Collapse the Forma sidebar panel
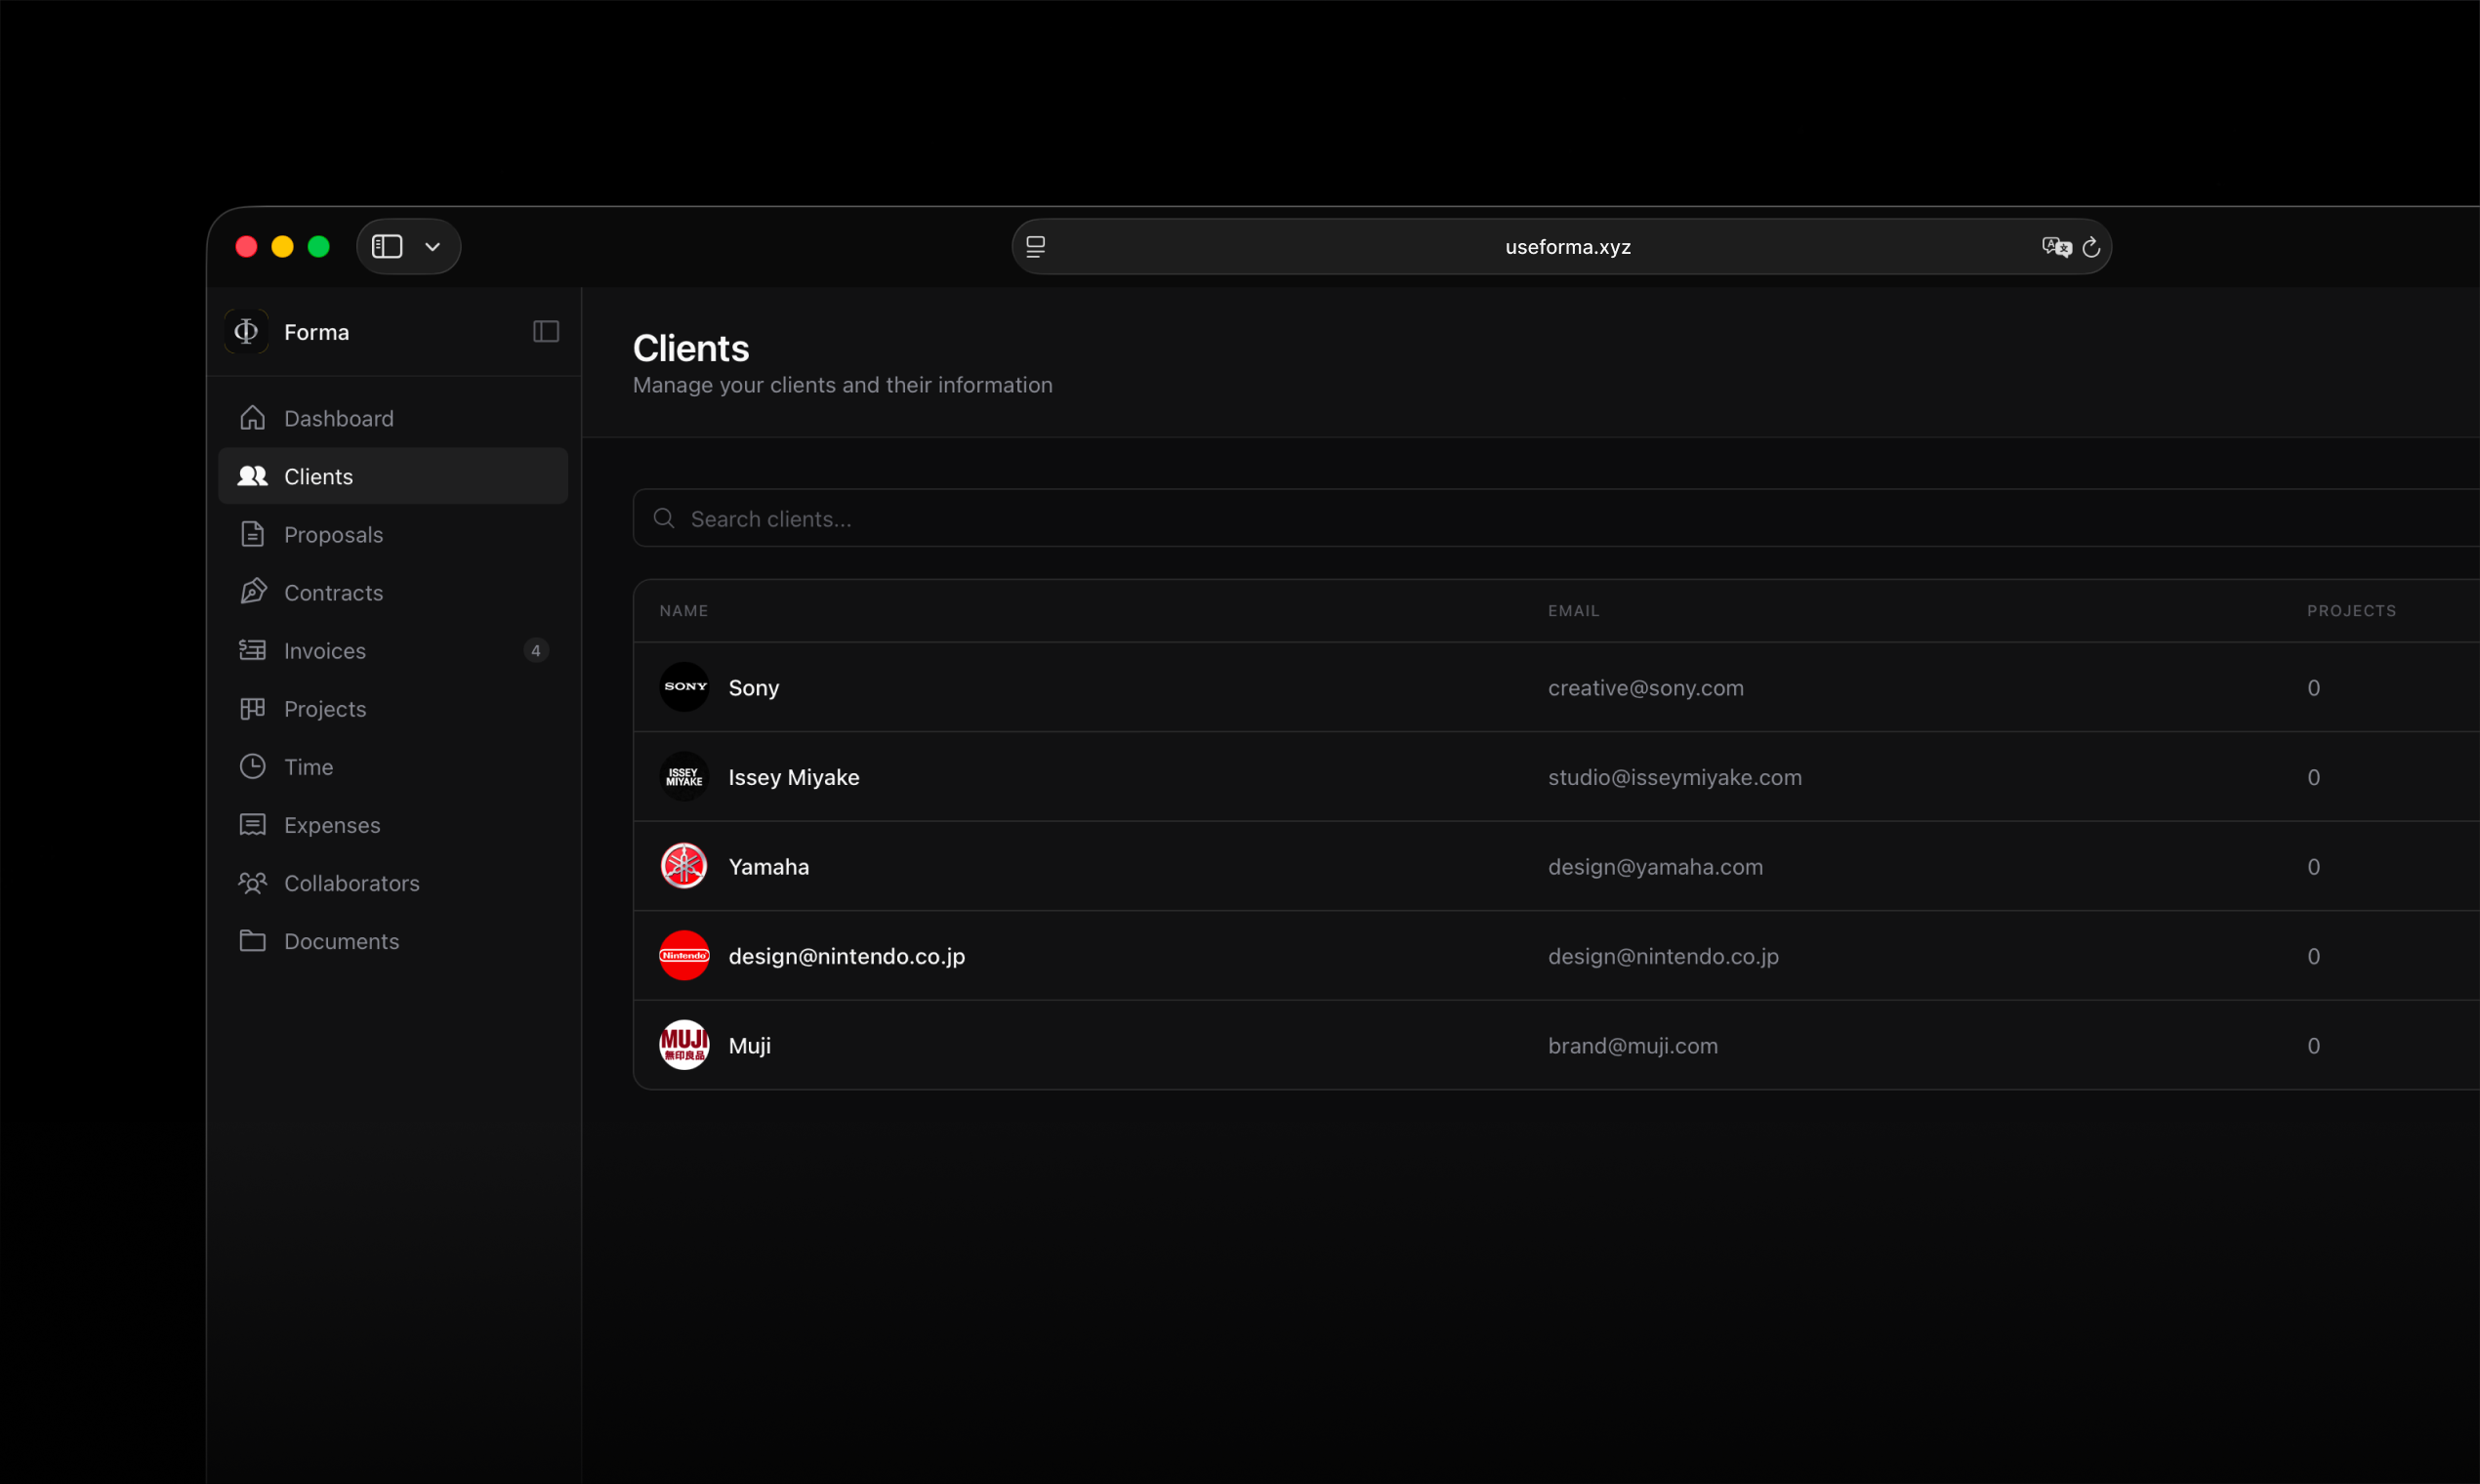 click(546, 332)
